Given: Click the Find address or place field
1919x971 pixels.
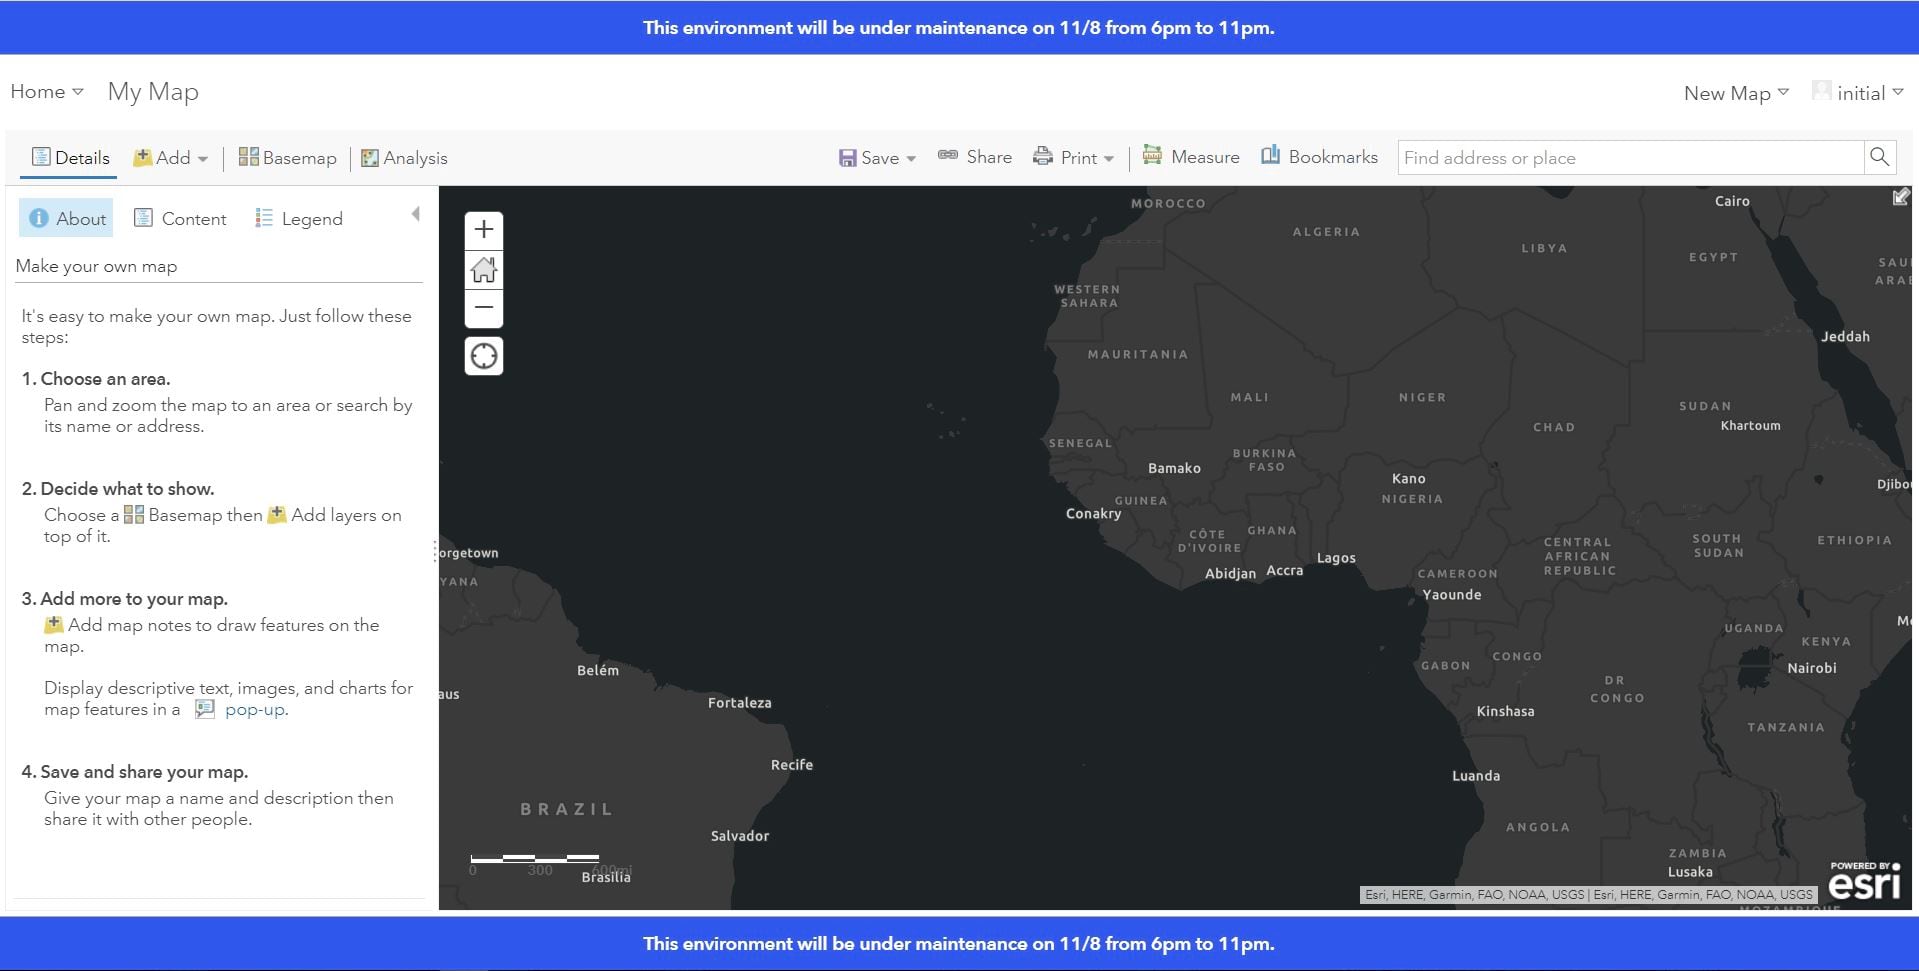Looking at the screenshot, I should [x=1600, y=157].
